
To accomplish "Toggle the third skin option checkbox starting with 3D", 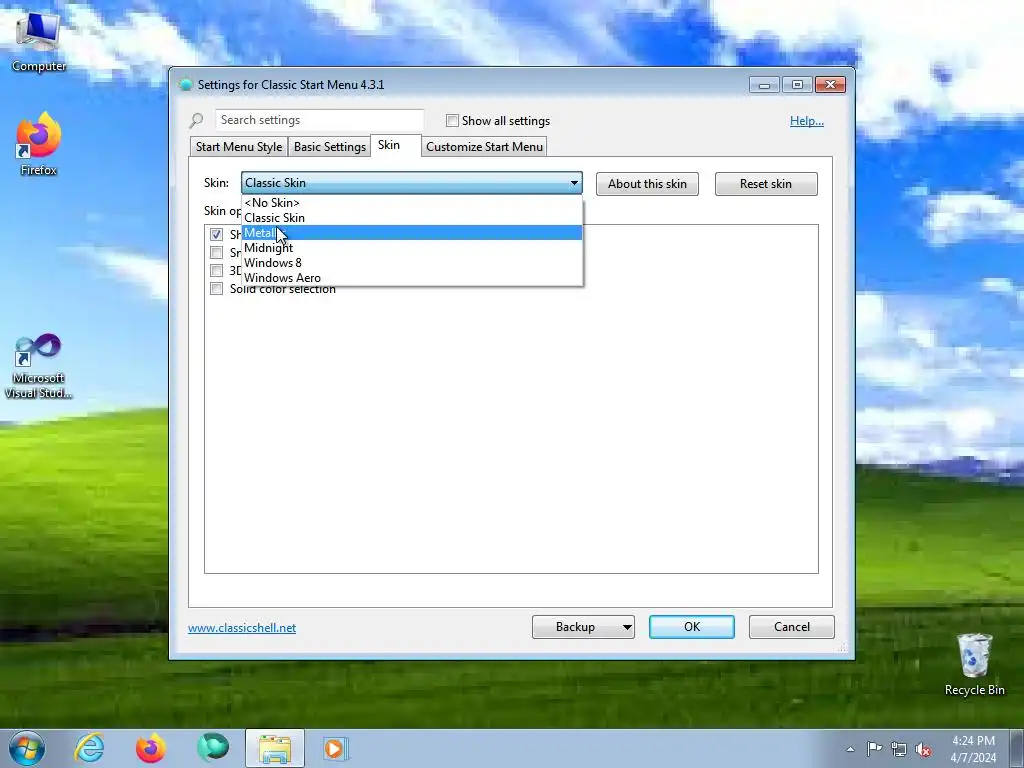I will [x=216, y=270].
